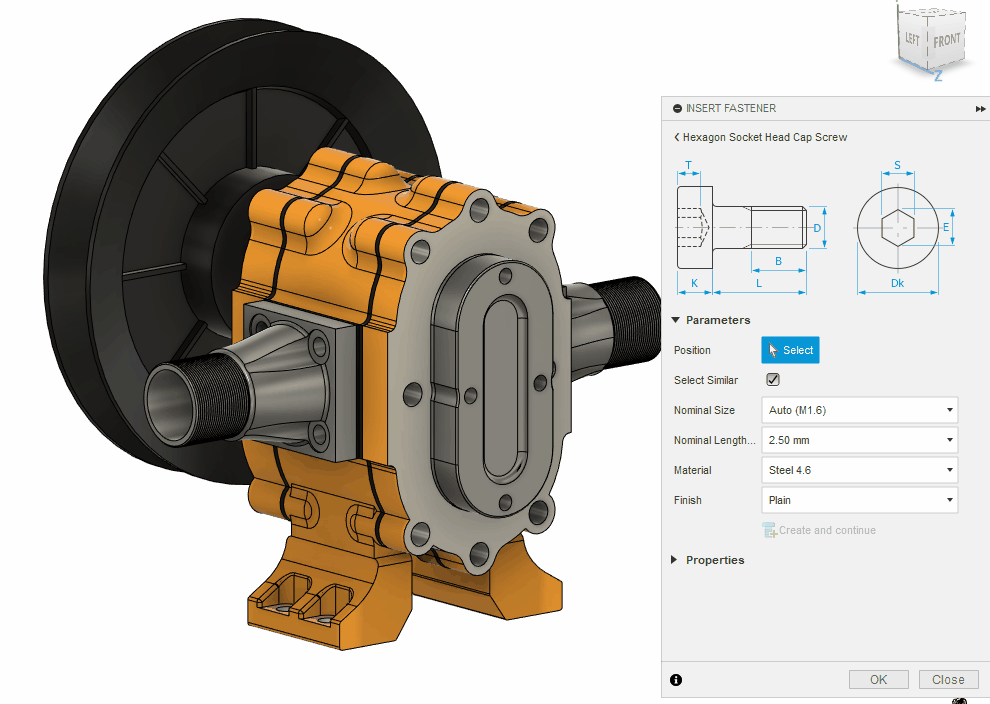990x704 pixels.
Task: Dismiss the dialog with Close
Action: (x=947, y=679)
